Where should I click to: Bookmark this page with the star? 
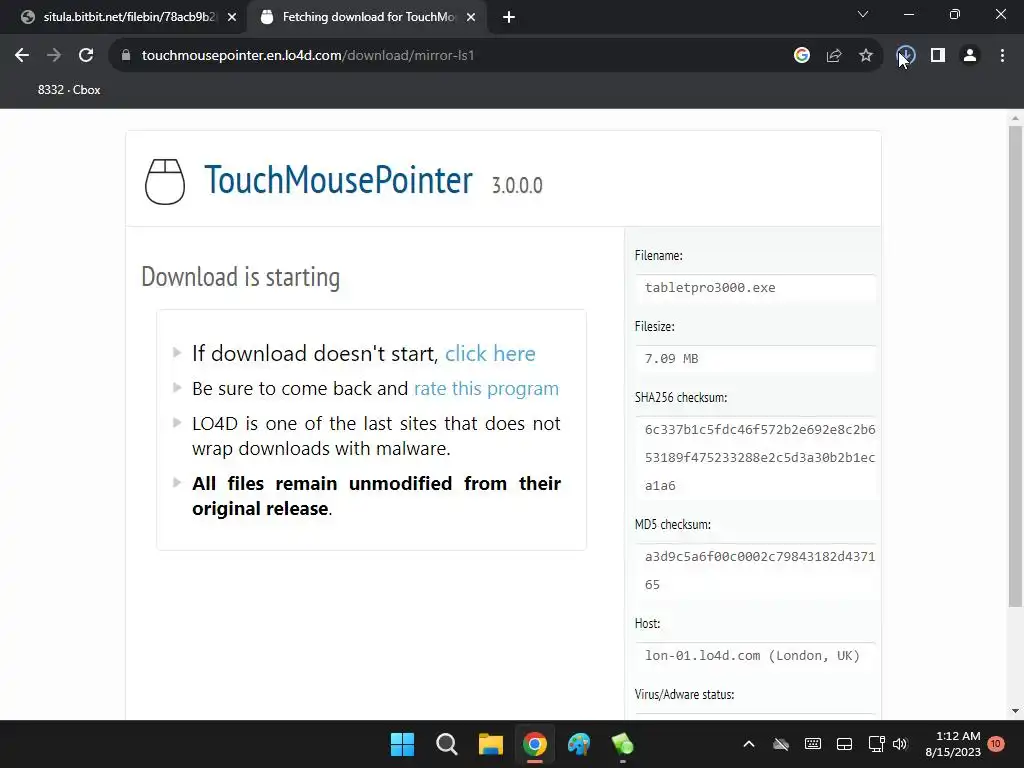(x=866, y=56)
